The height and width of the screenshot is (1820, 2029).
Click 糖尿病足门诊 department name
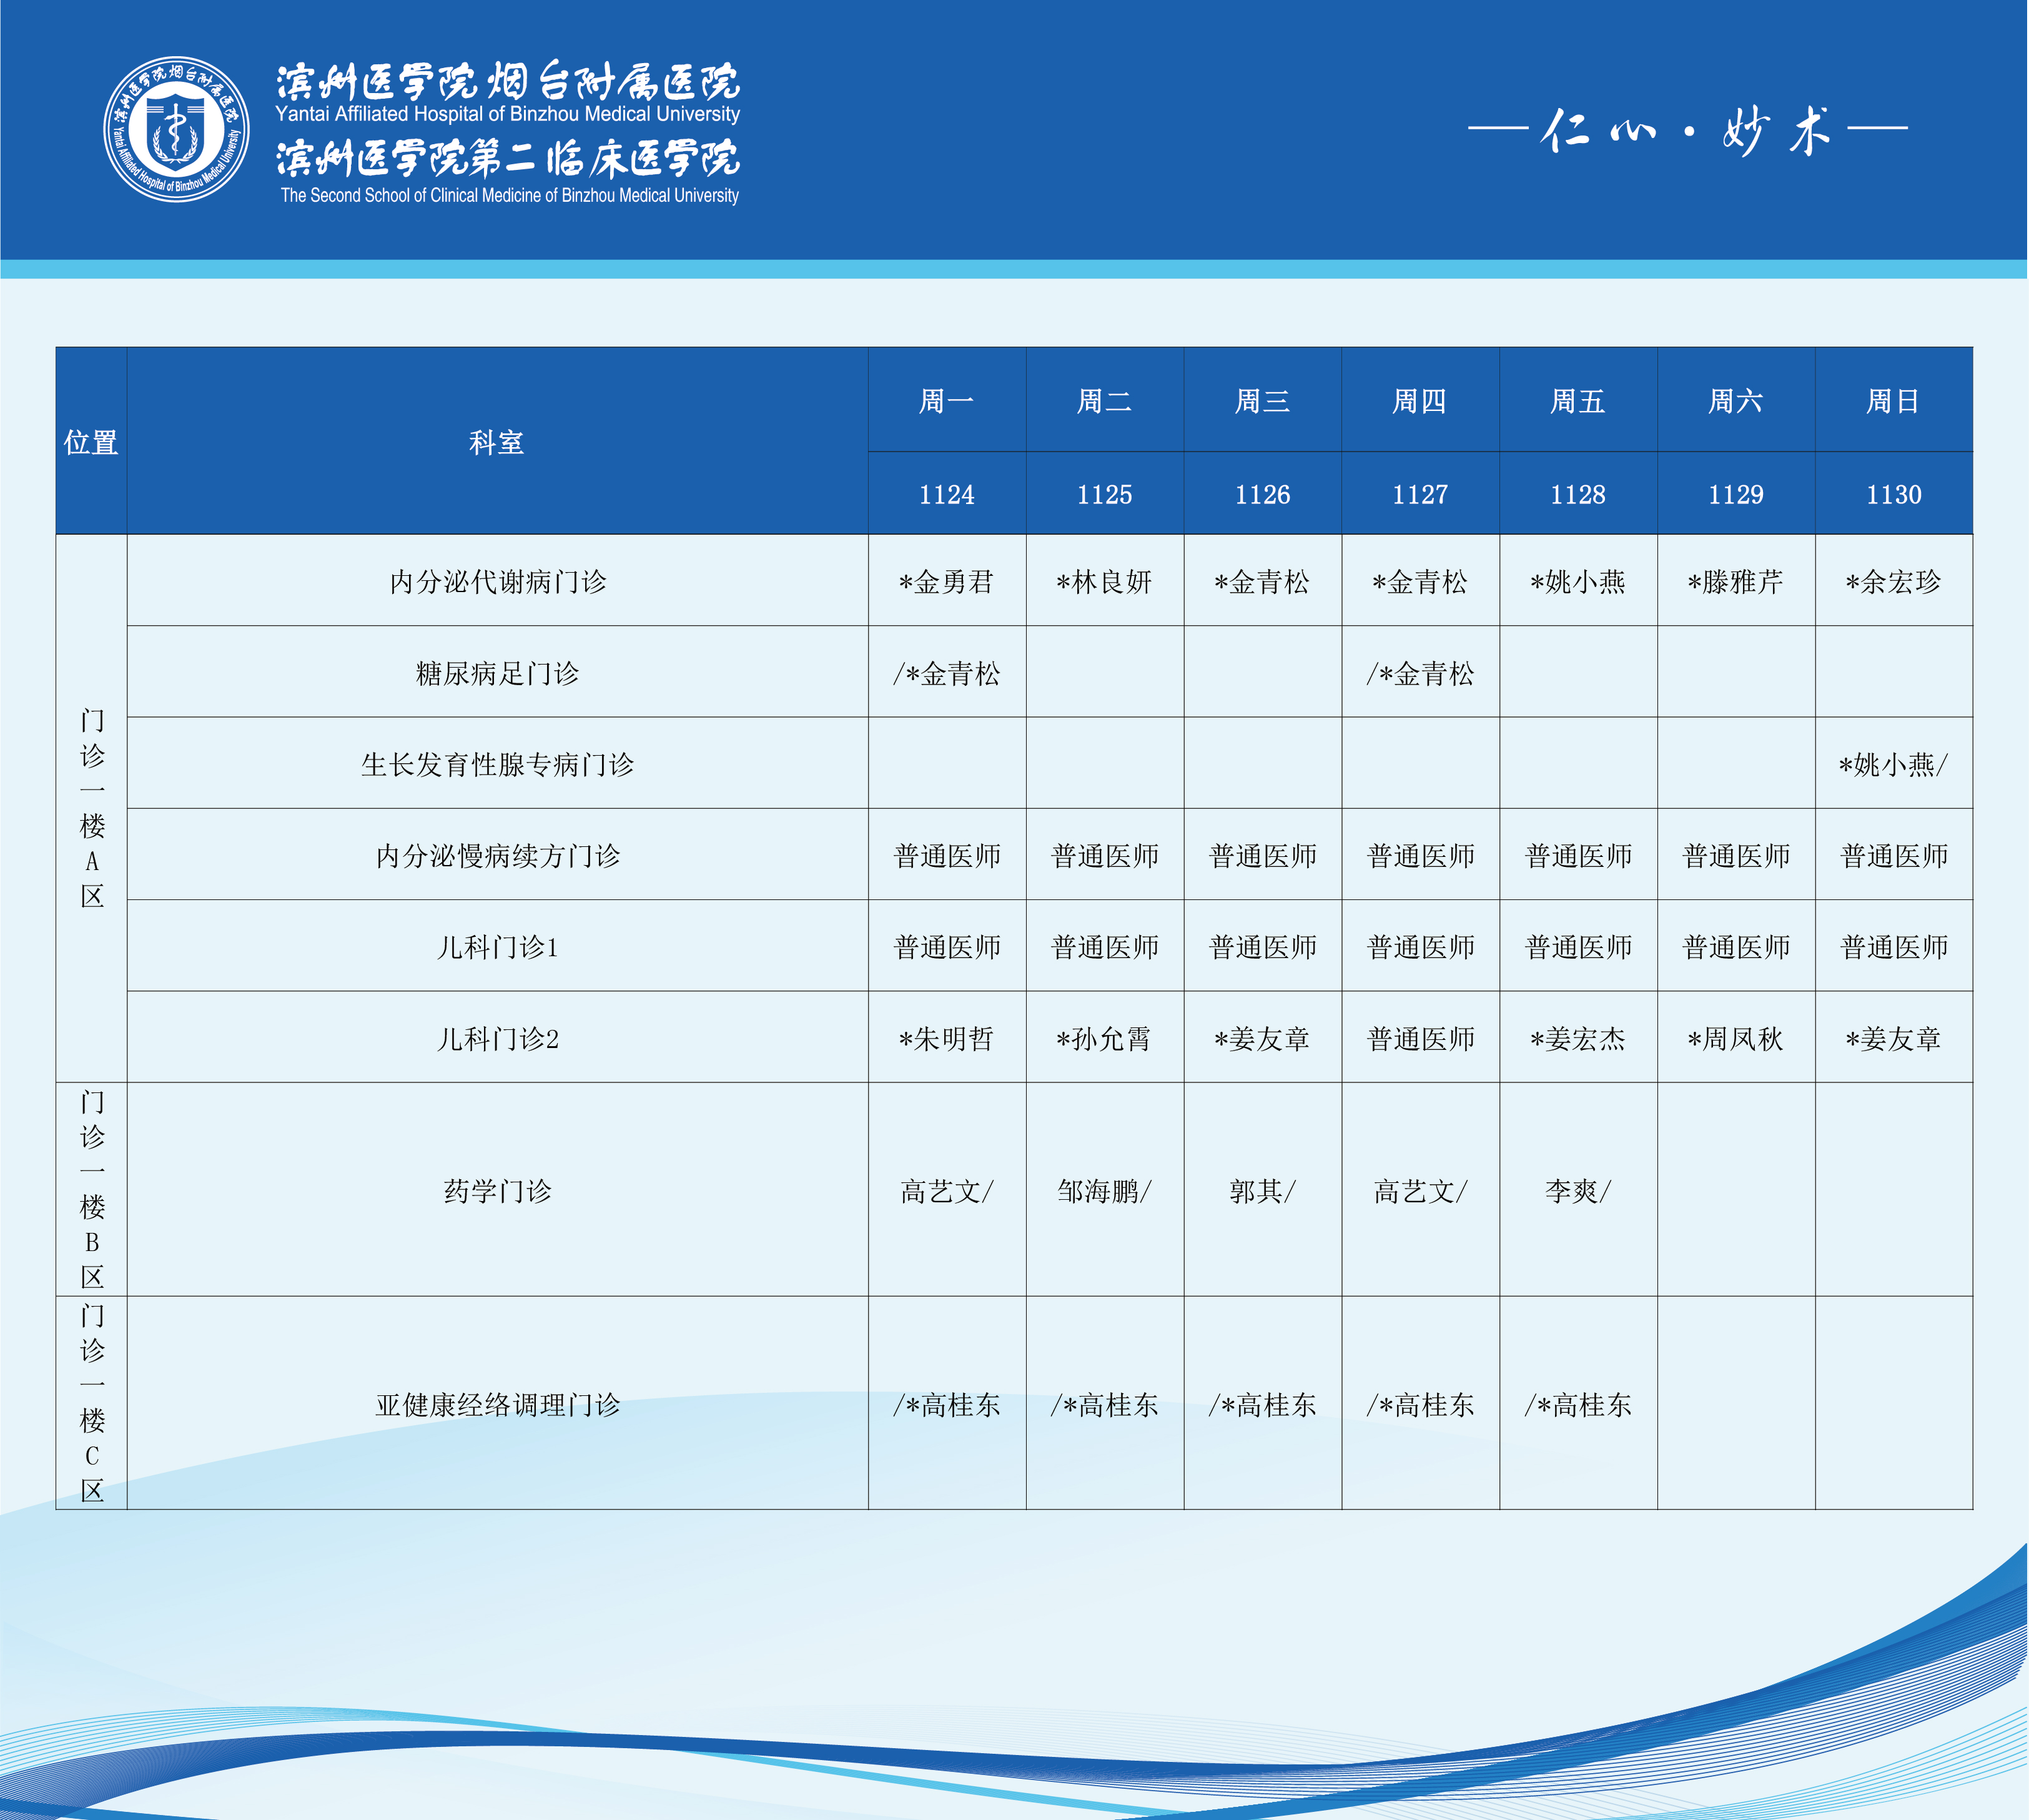tap(497, 673)
